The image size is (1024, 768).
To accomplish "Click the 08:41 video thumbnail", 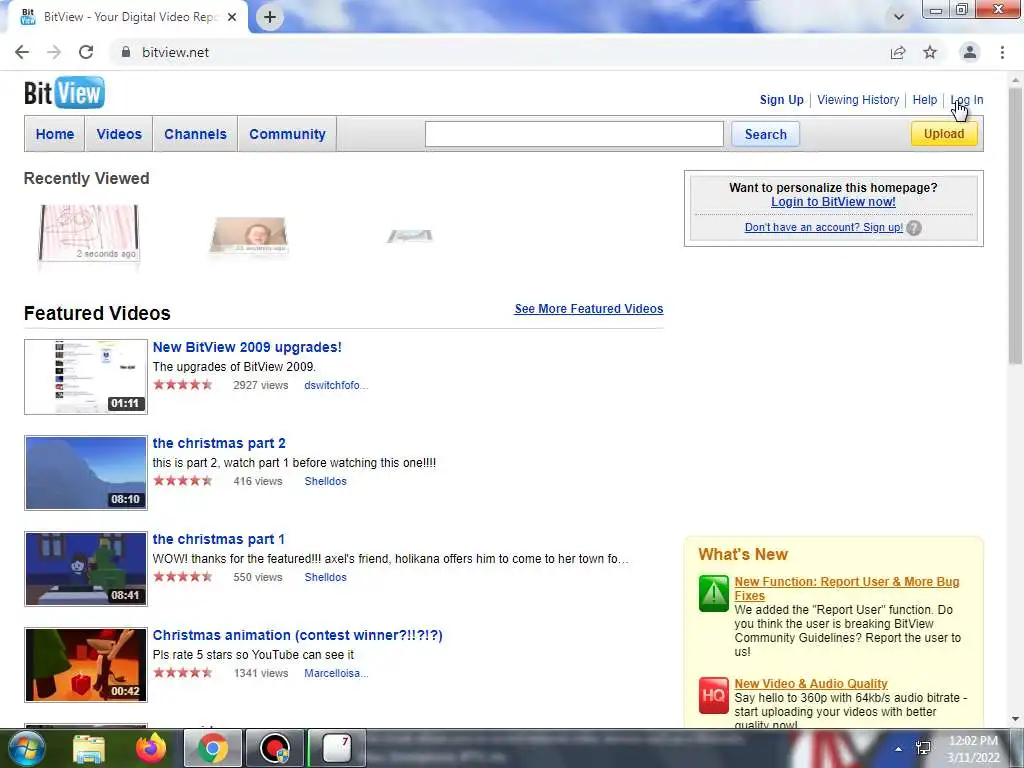I will pyautogui.click(x=86, y=568).
